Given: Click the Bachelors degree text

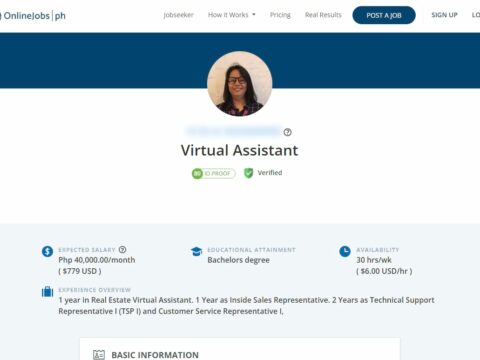Looking at the screenshot, I should [238, 260].
